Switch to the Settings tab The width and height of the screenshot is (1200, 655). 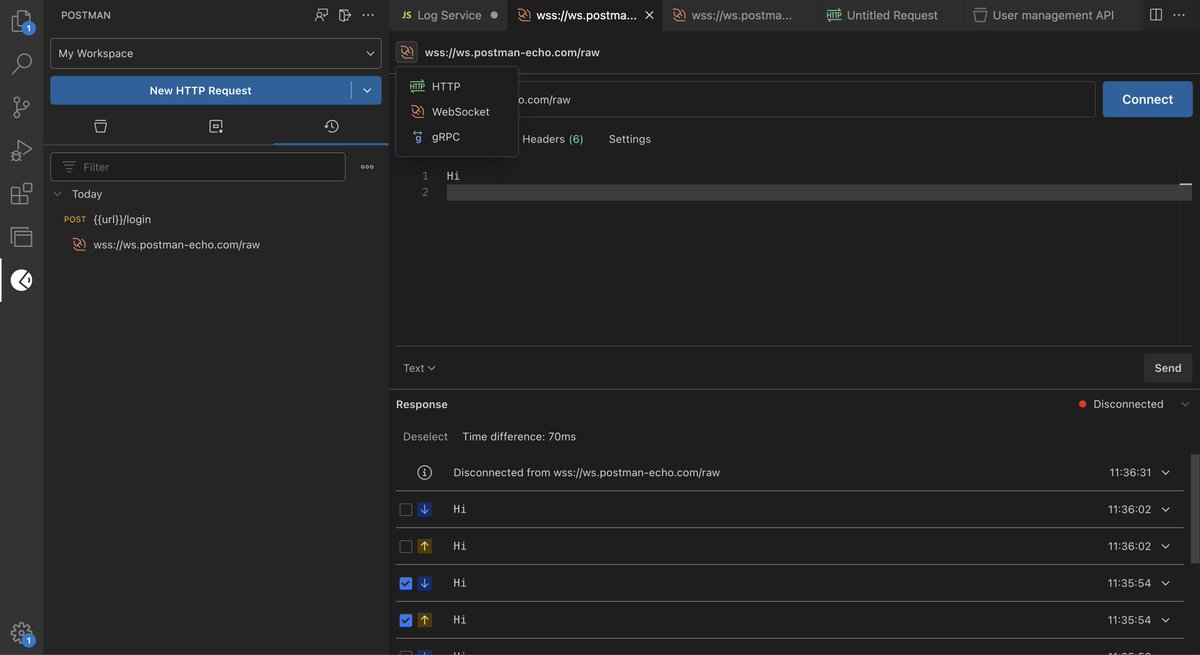(630, 139)
